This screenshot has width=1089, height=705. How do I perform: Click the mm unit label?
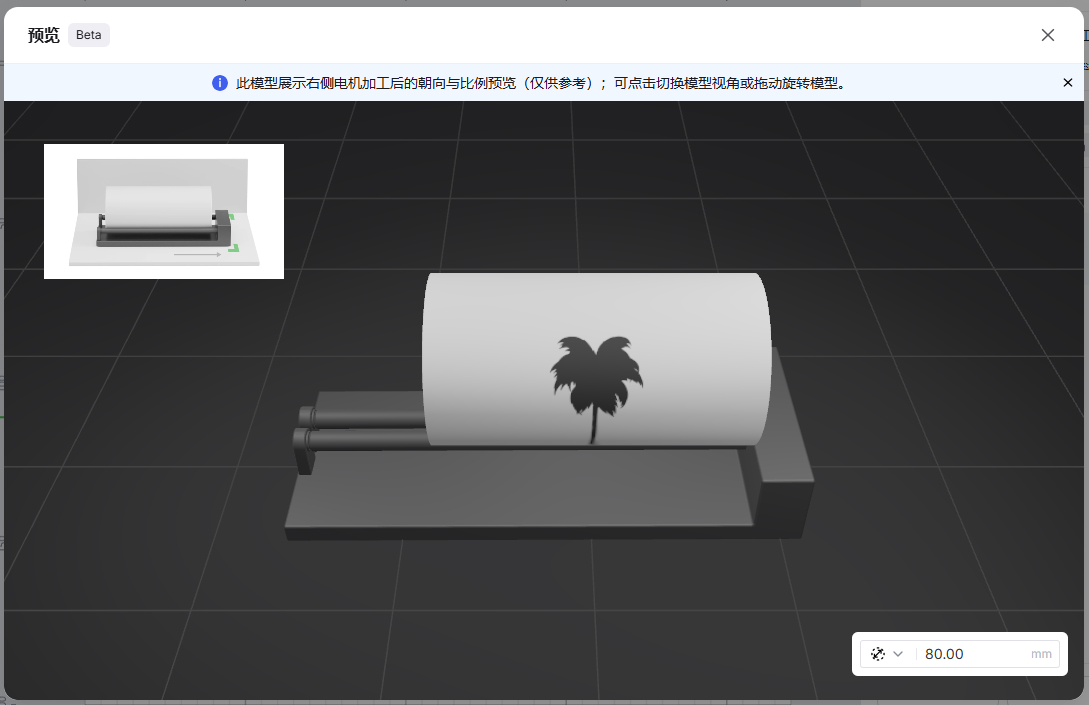[x=1041, y=654]
